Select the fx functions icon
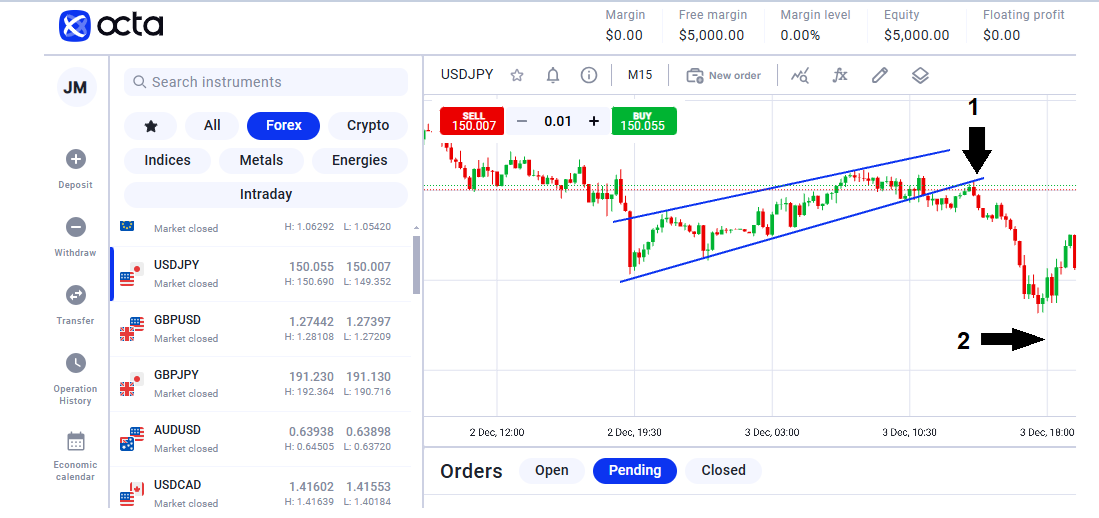Image resolution: width=1099 pixels, height=518 pixels. (840, 75)
